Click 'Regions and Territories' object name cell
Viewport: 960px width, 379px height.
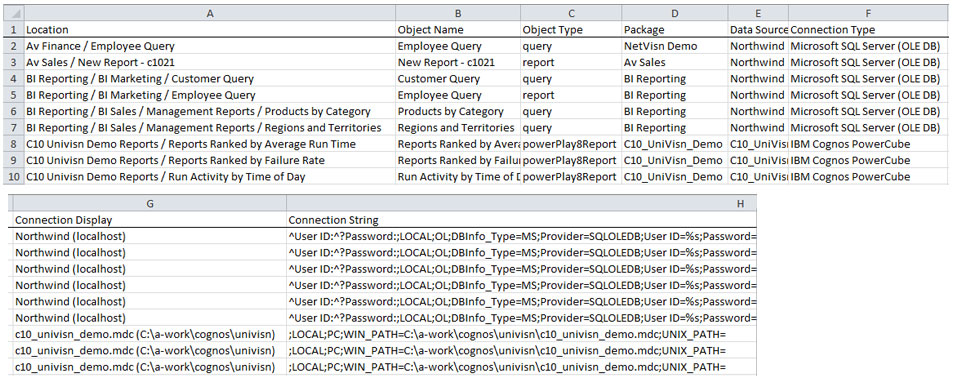pyautogui.click(x=458, y=127)
